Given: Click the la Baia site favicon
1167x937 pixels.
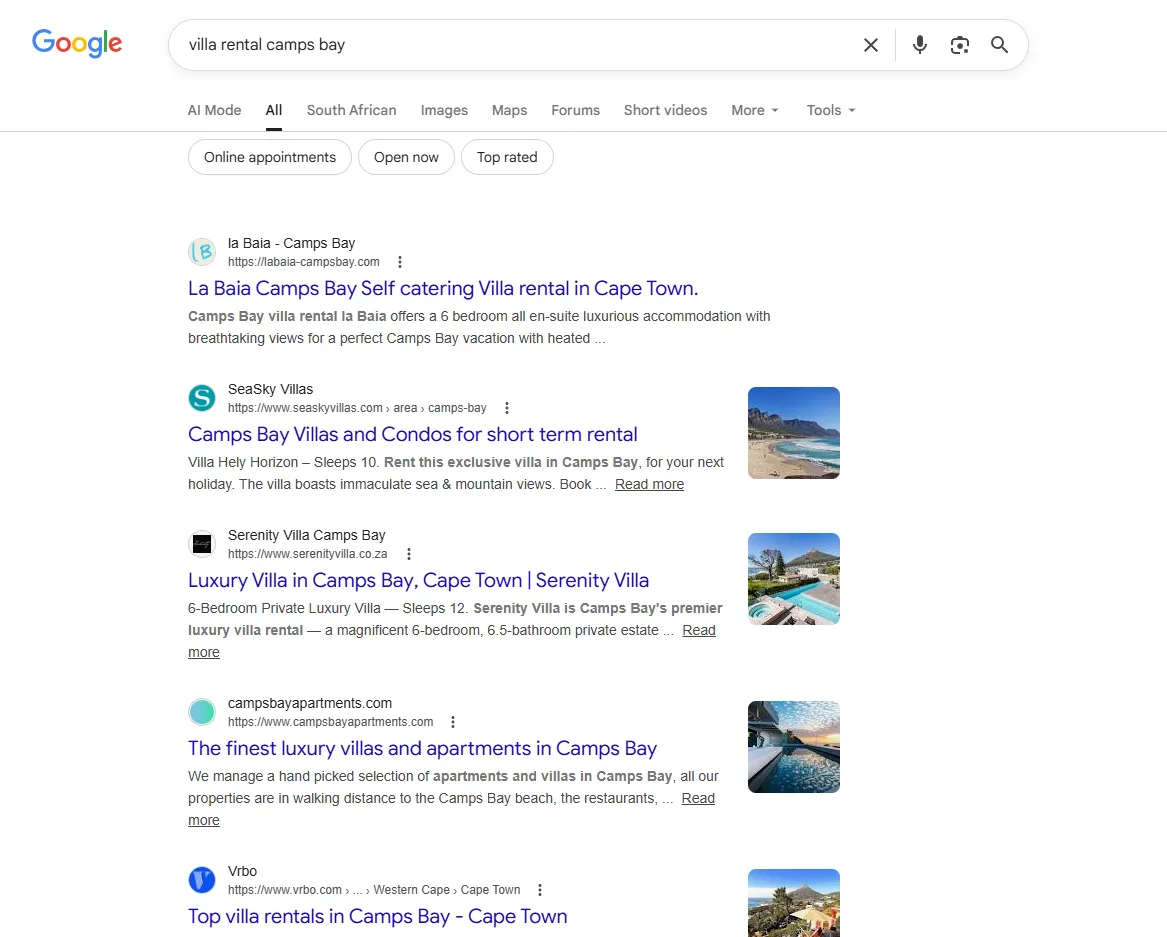Looking at the screenshot, I should (202, 252).
